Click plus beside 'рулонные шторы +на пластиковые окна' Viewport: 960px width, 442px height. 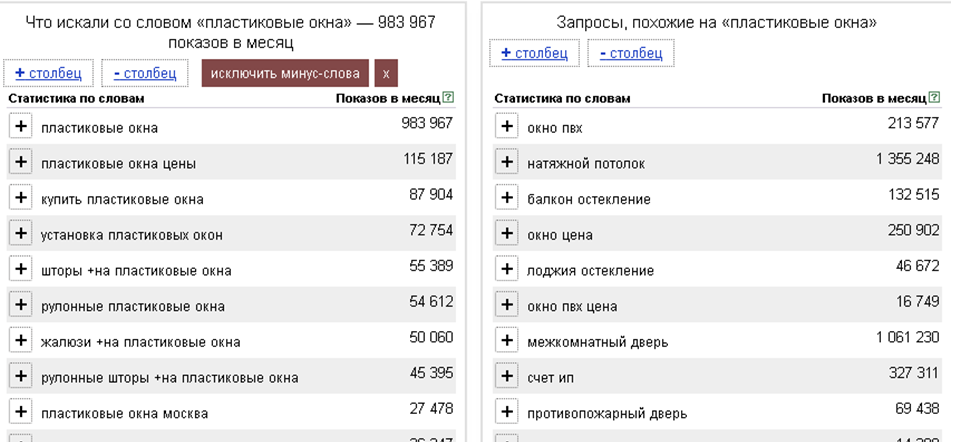click(x=21, y=375)
